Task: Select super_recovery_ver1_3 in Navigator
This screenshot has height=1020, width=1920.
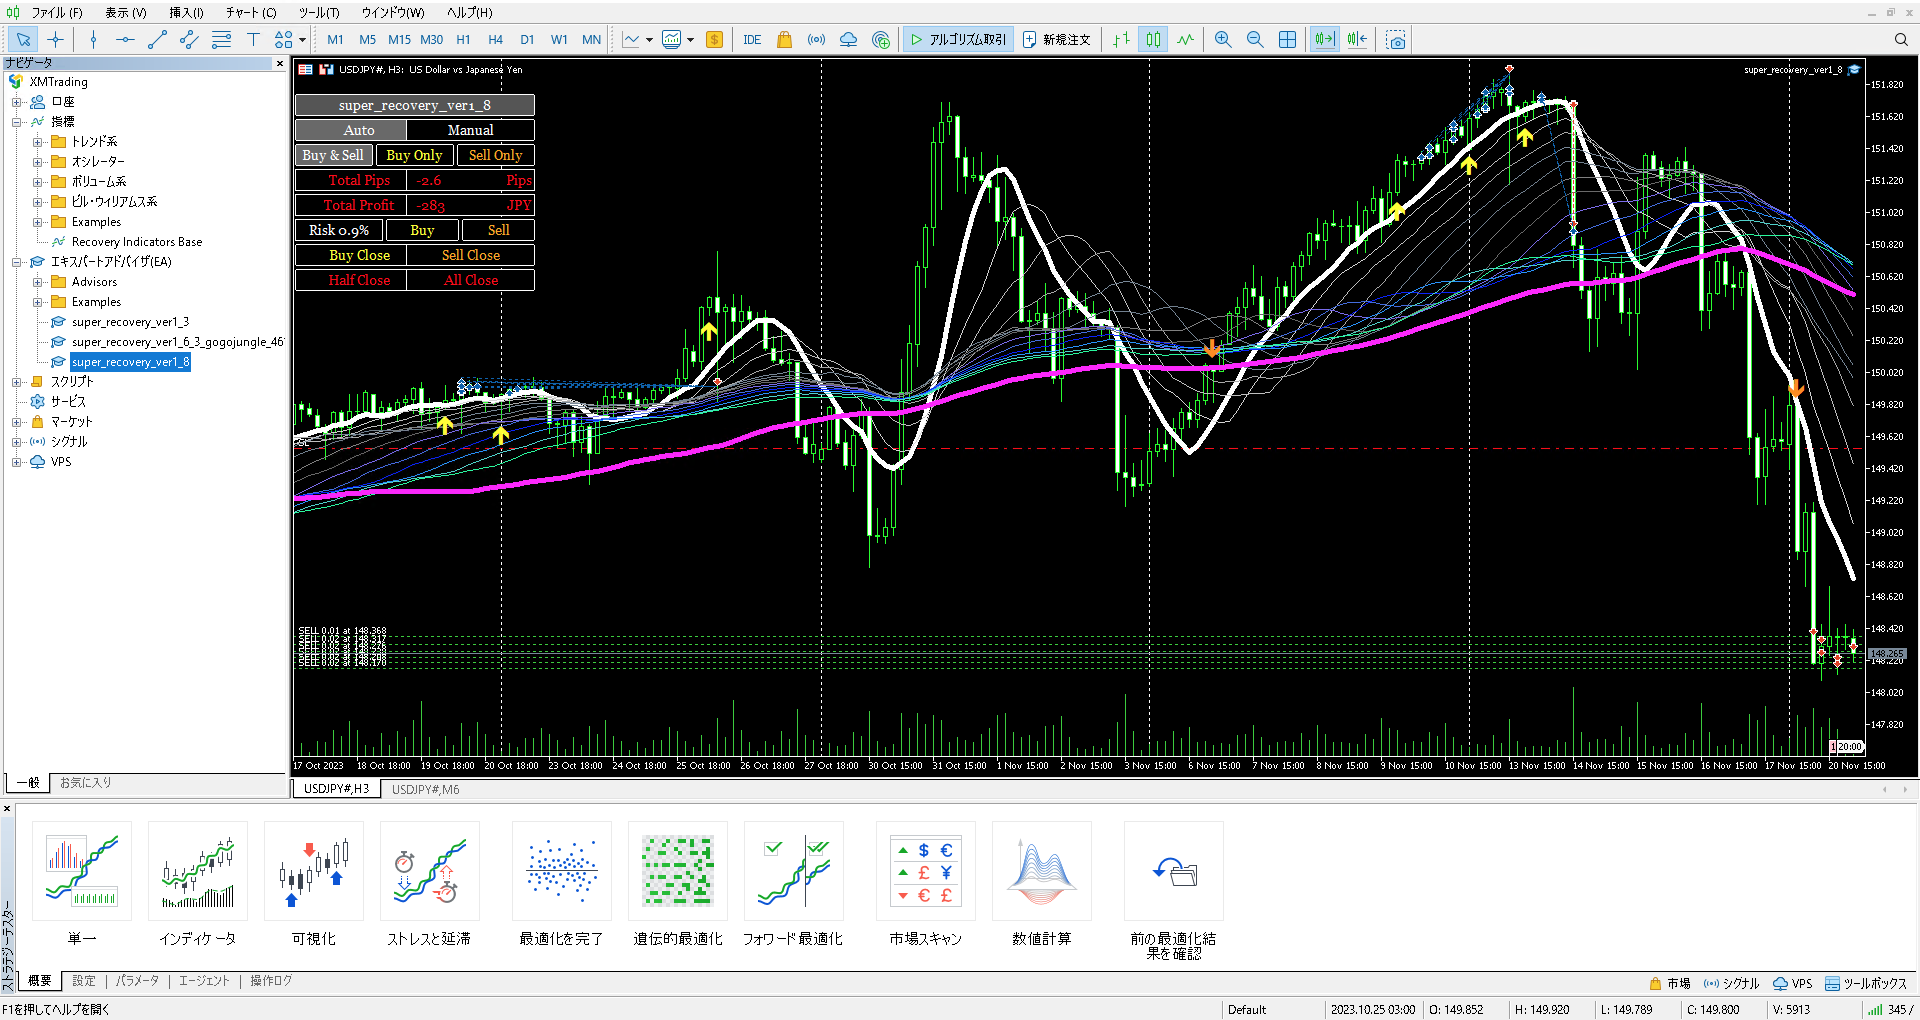Action: coord(130,322)
